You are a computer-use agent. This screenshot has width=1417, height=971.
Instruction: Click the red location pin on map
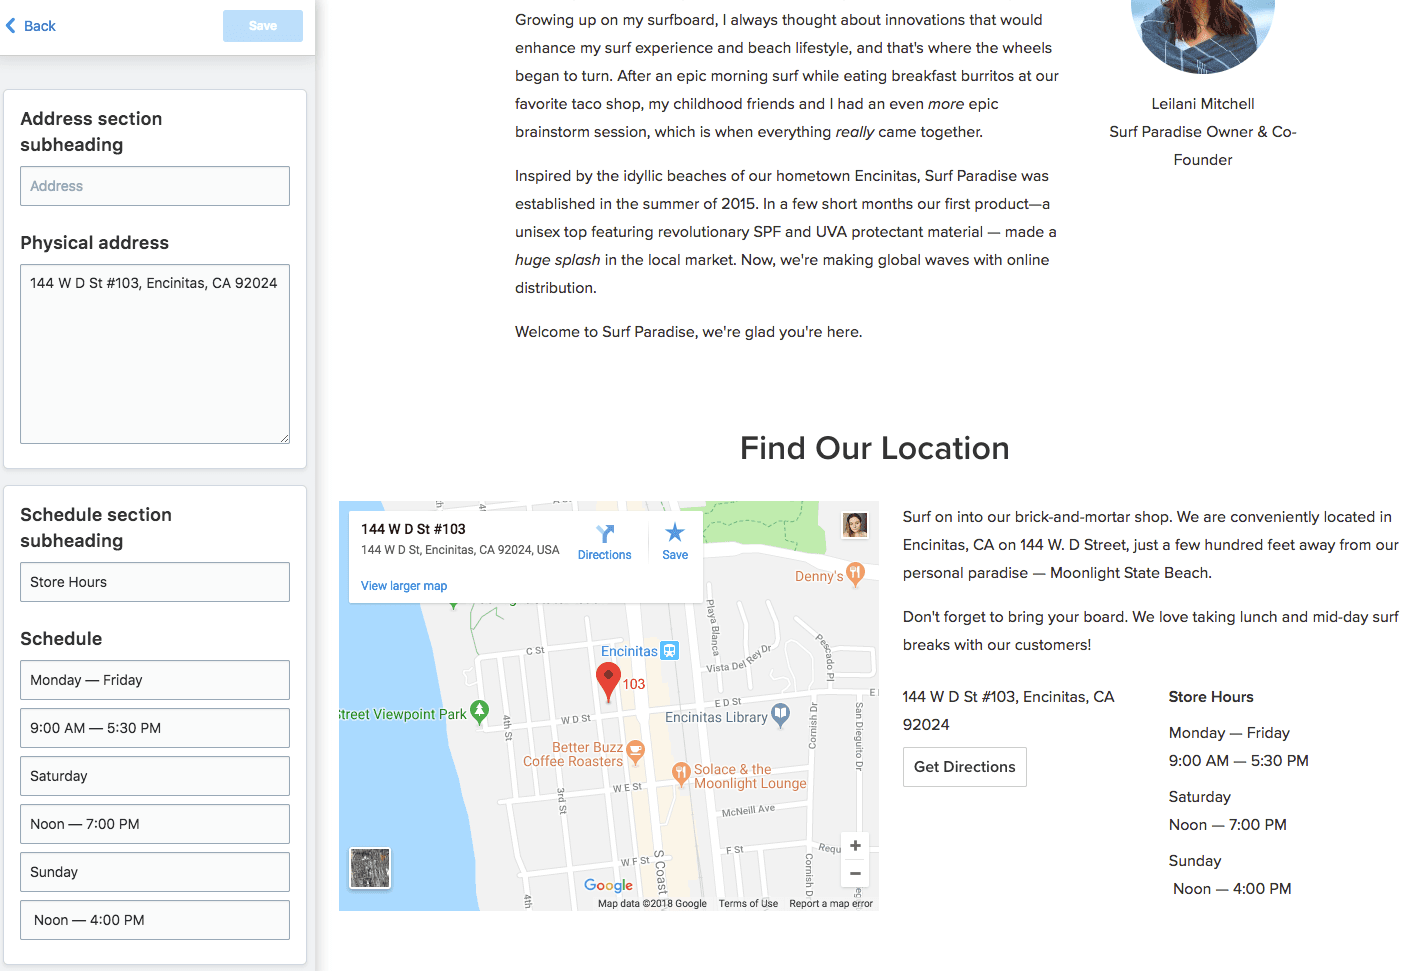608,680
